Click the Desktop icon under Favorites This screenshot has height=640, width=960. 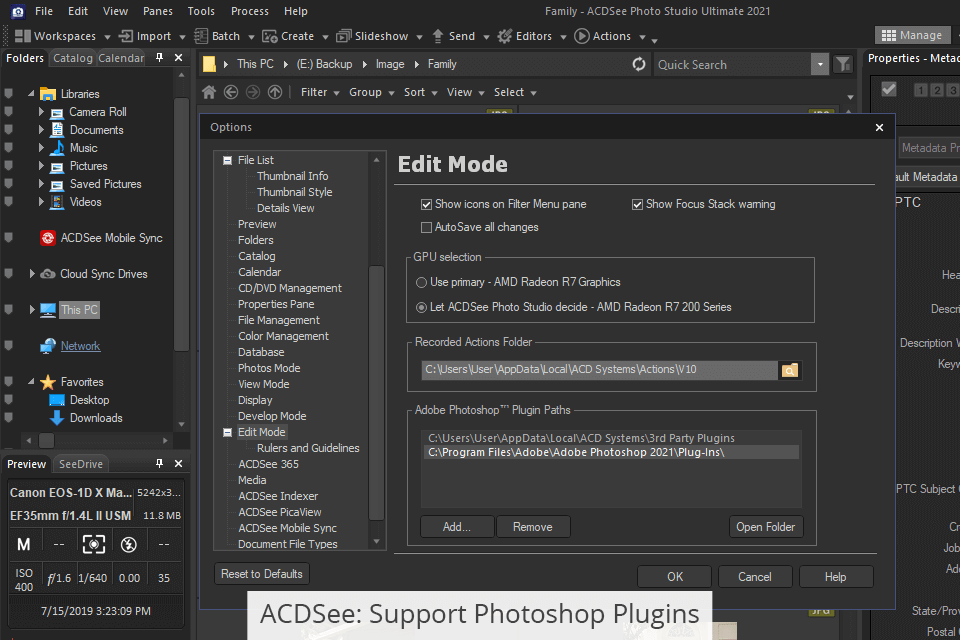pyautogui.click(x=57, y=400)
